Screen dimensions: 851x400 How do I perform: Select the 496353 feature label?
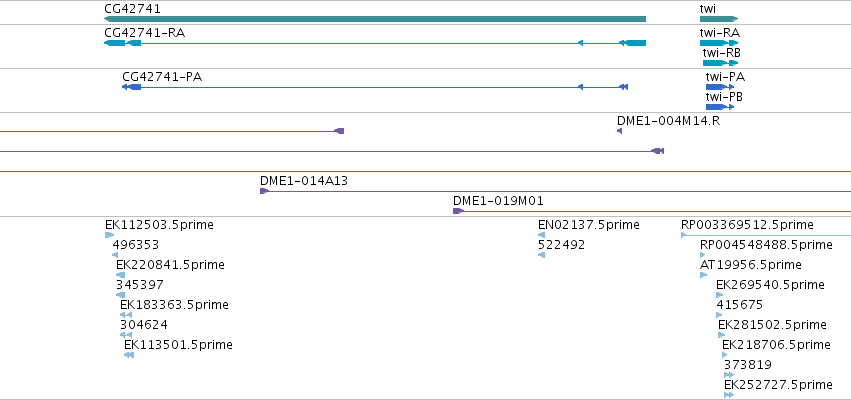136,245
